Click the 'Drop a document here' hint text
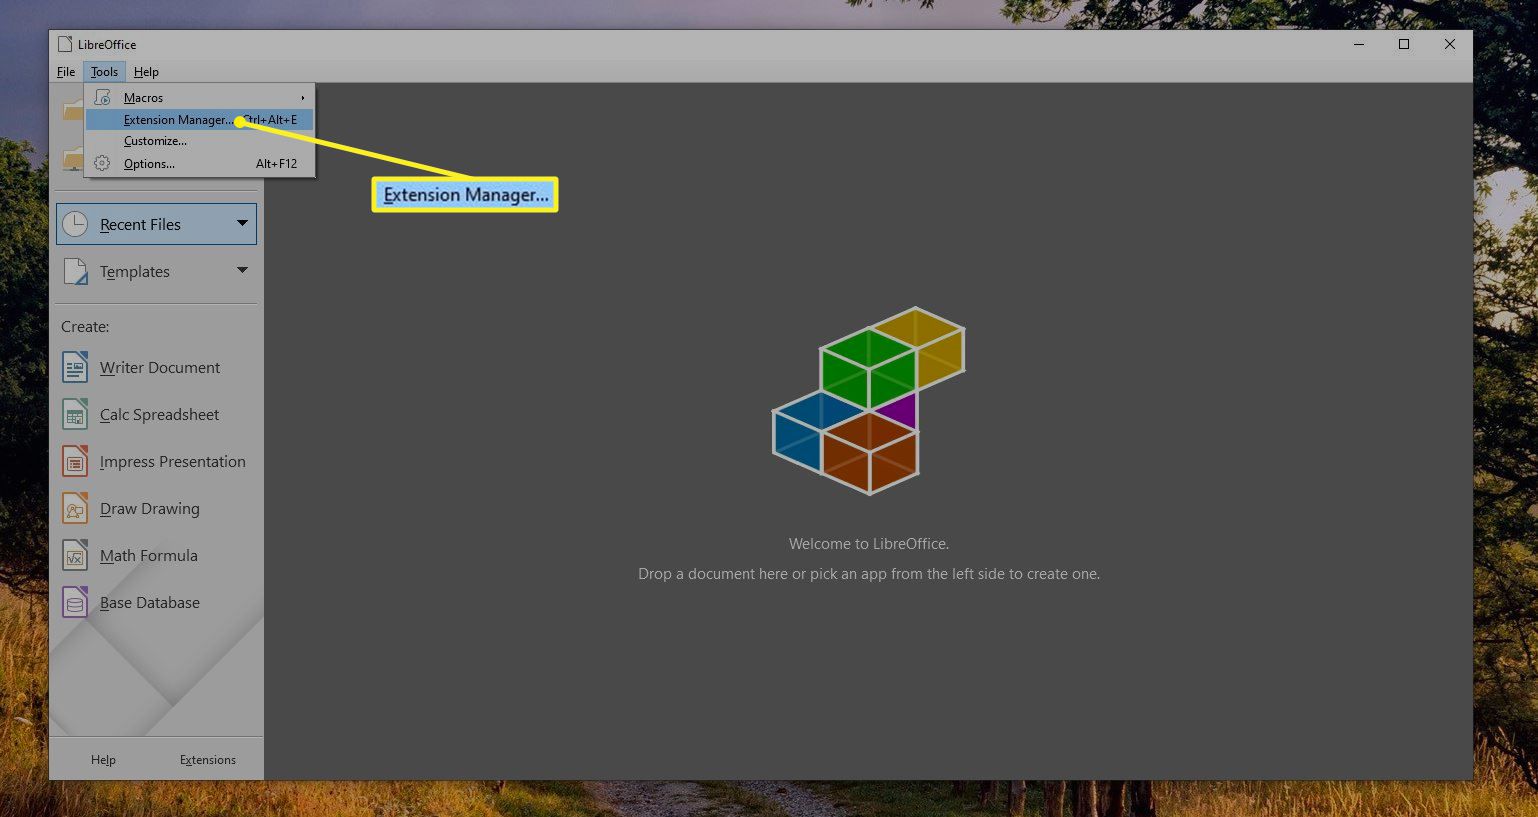The image size is (1538, 817). 869,574
